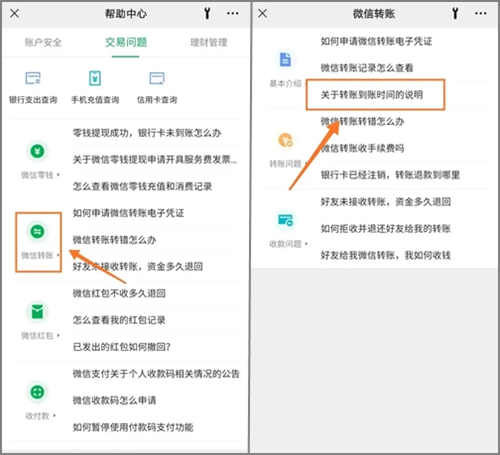Image resolution: width=500 pixels, height=455 pixels.
Task: Expand the 微信零钱 category label
Action: (x=40, y=175)
